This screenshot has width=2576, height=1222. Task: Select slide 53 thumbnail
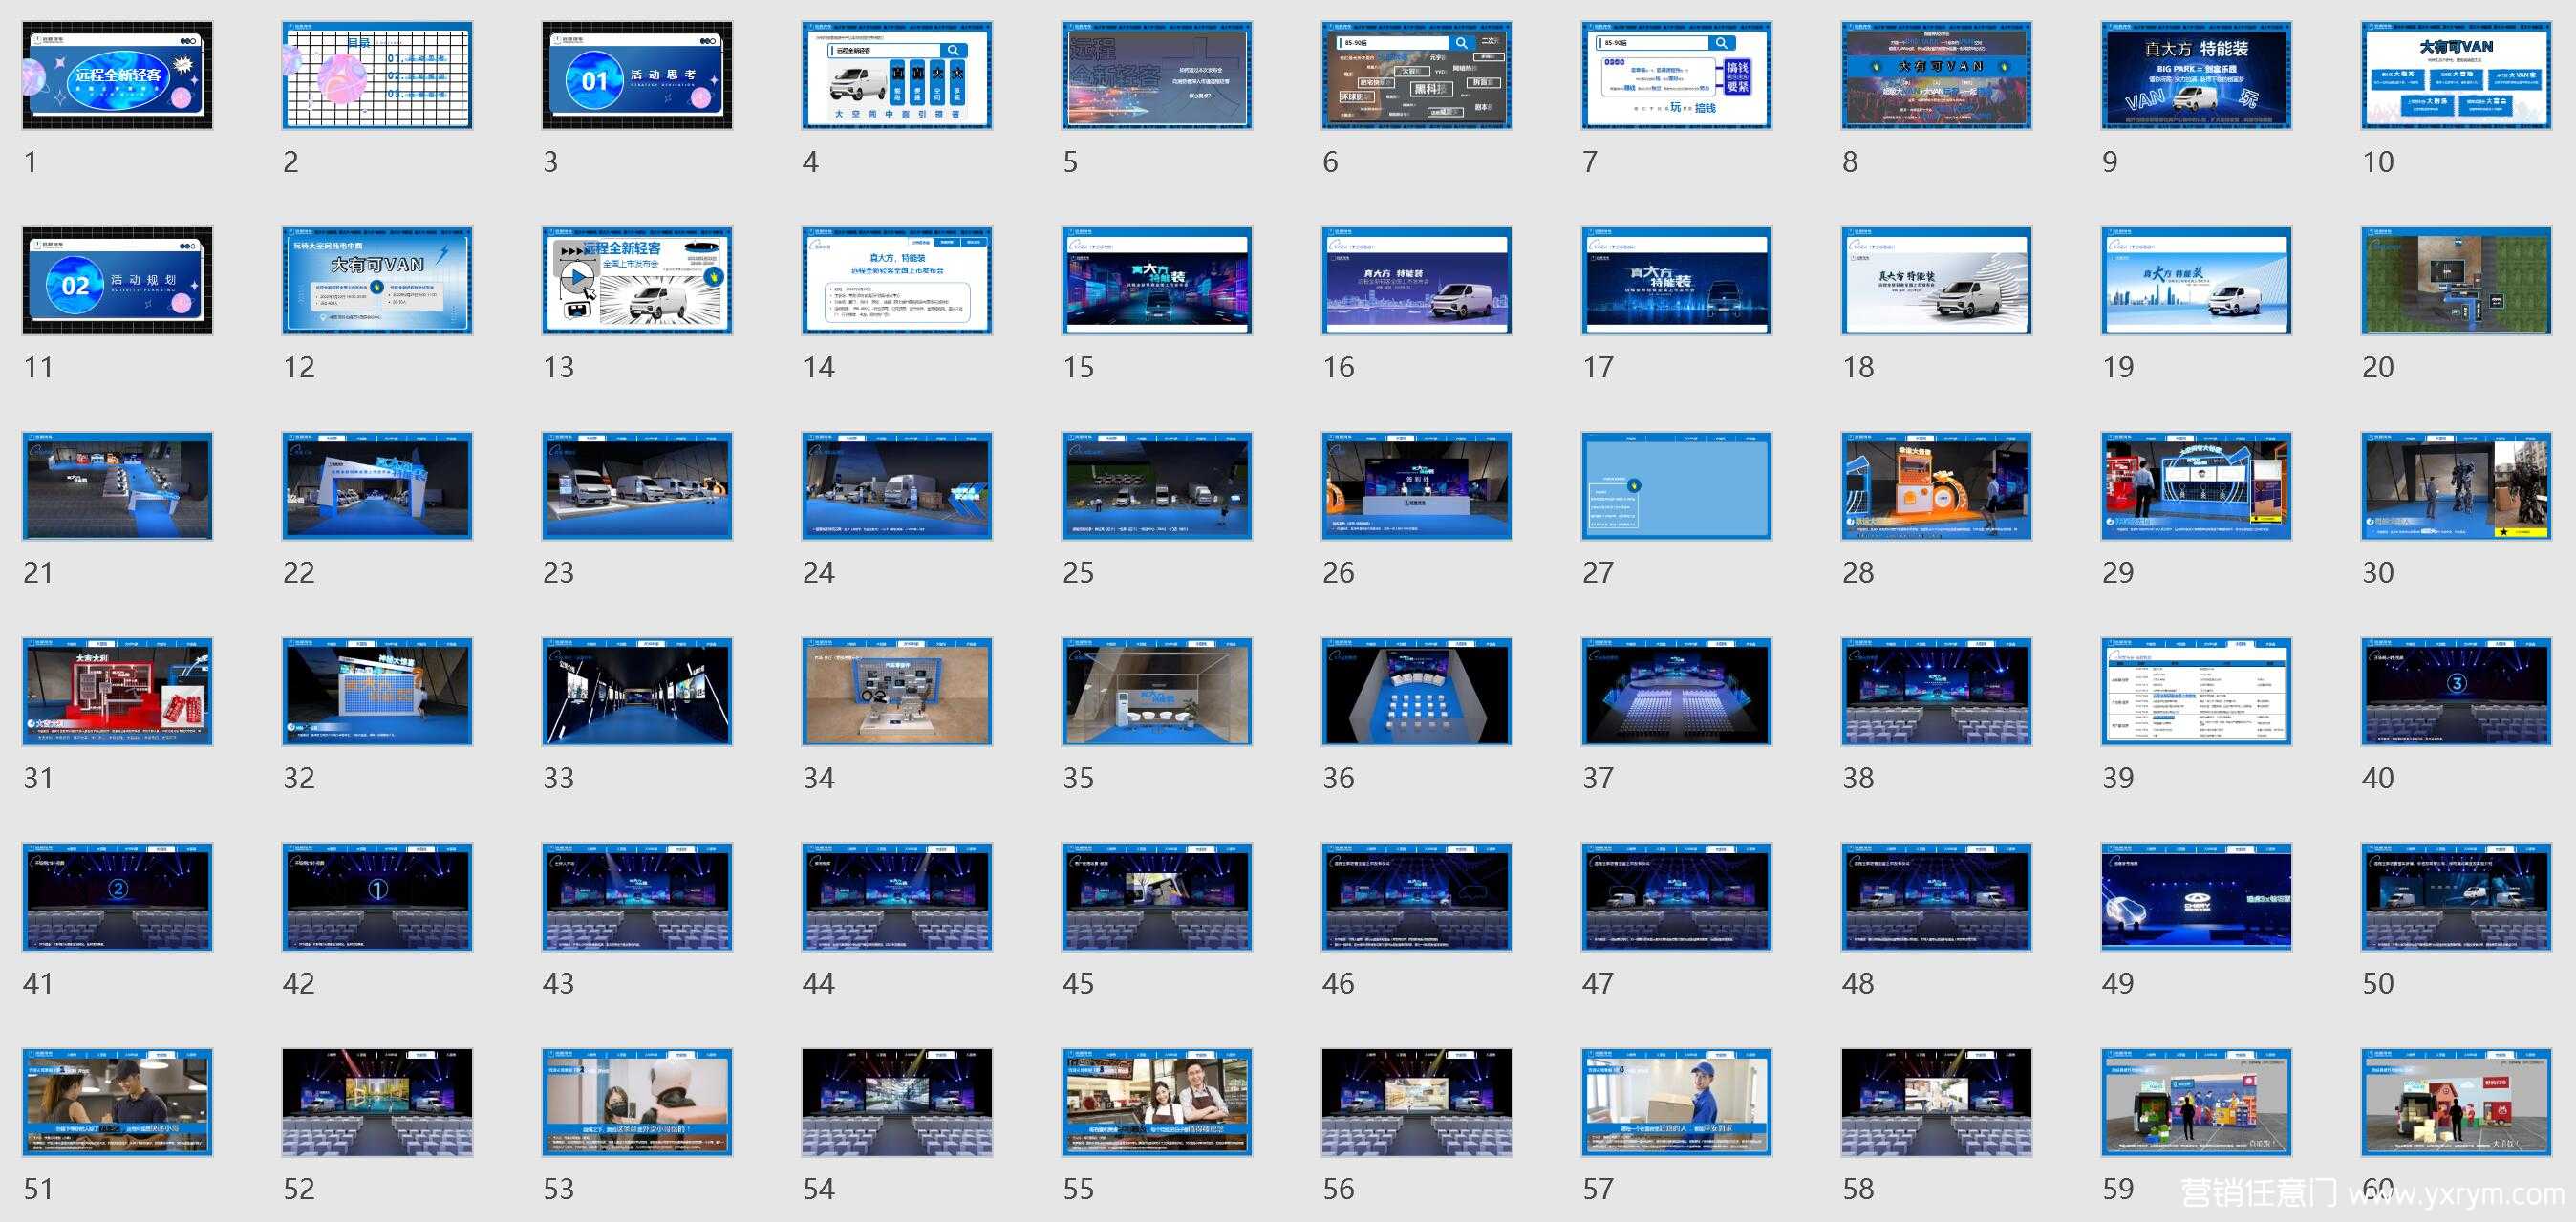[x=637, y=1103]
